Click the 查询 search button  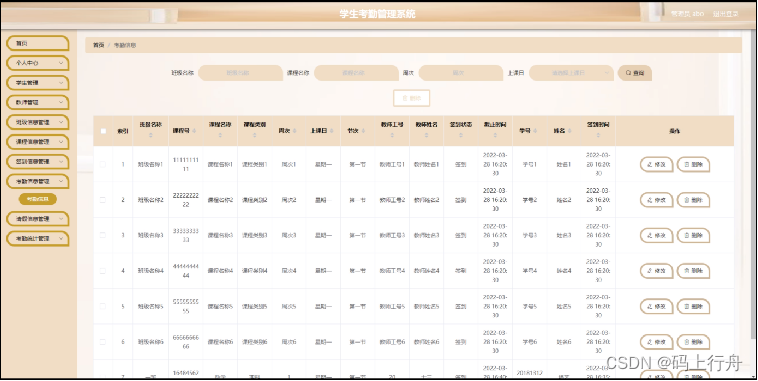(635, 73)
